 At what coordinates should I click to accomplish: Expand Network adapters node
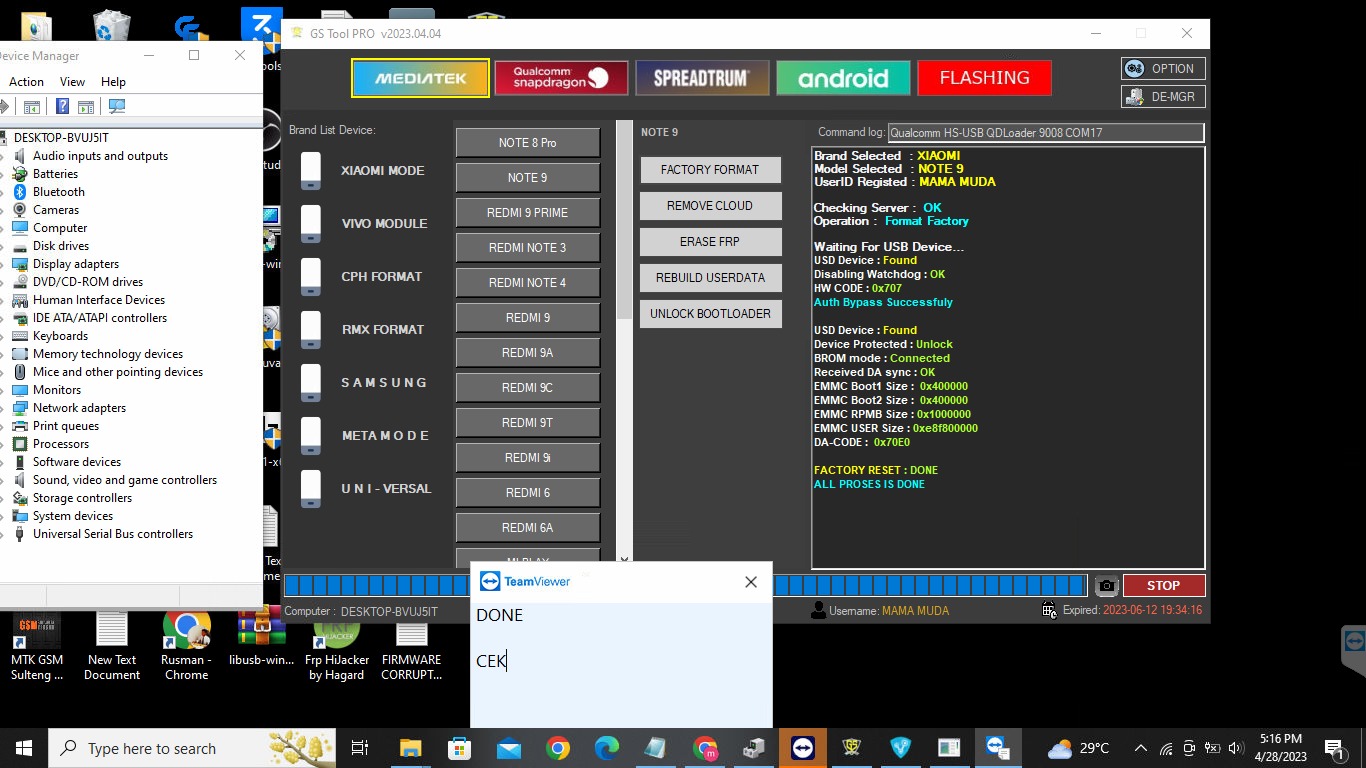(x=3, y=408)
